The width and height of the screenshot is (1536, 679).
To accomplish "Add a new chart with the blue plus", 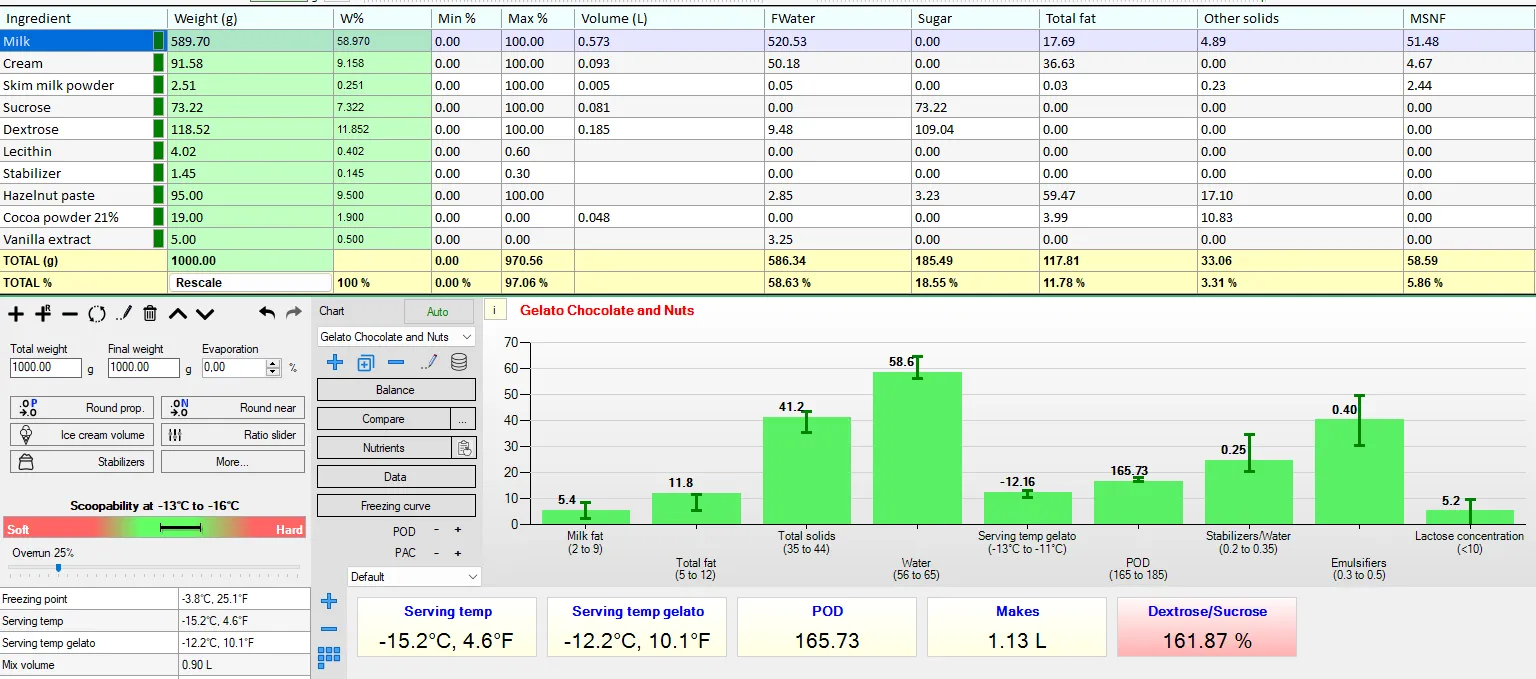I will [x=334, y=363].
